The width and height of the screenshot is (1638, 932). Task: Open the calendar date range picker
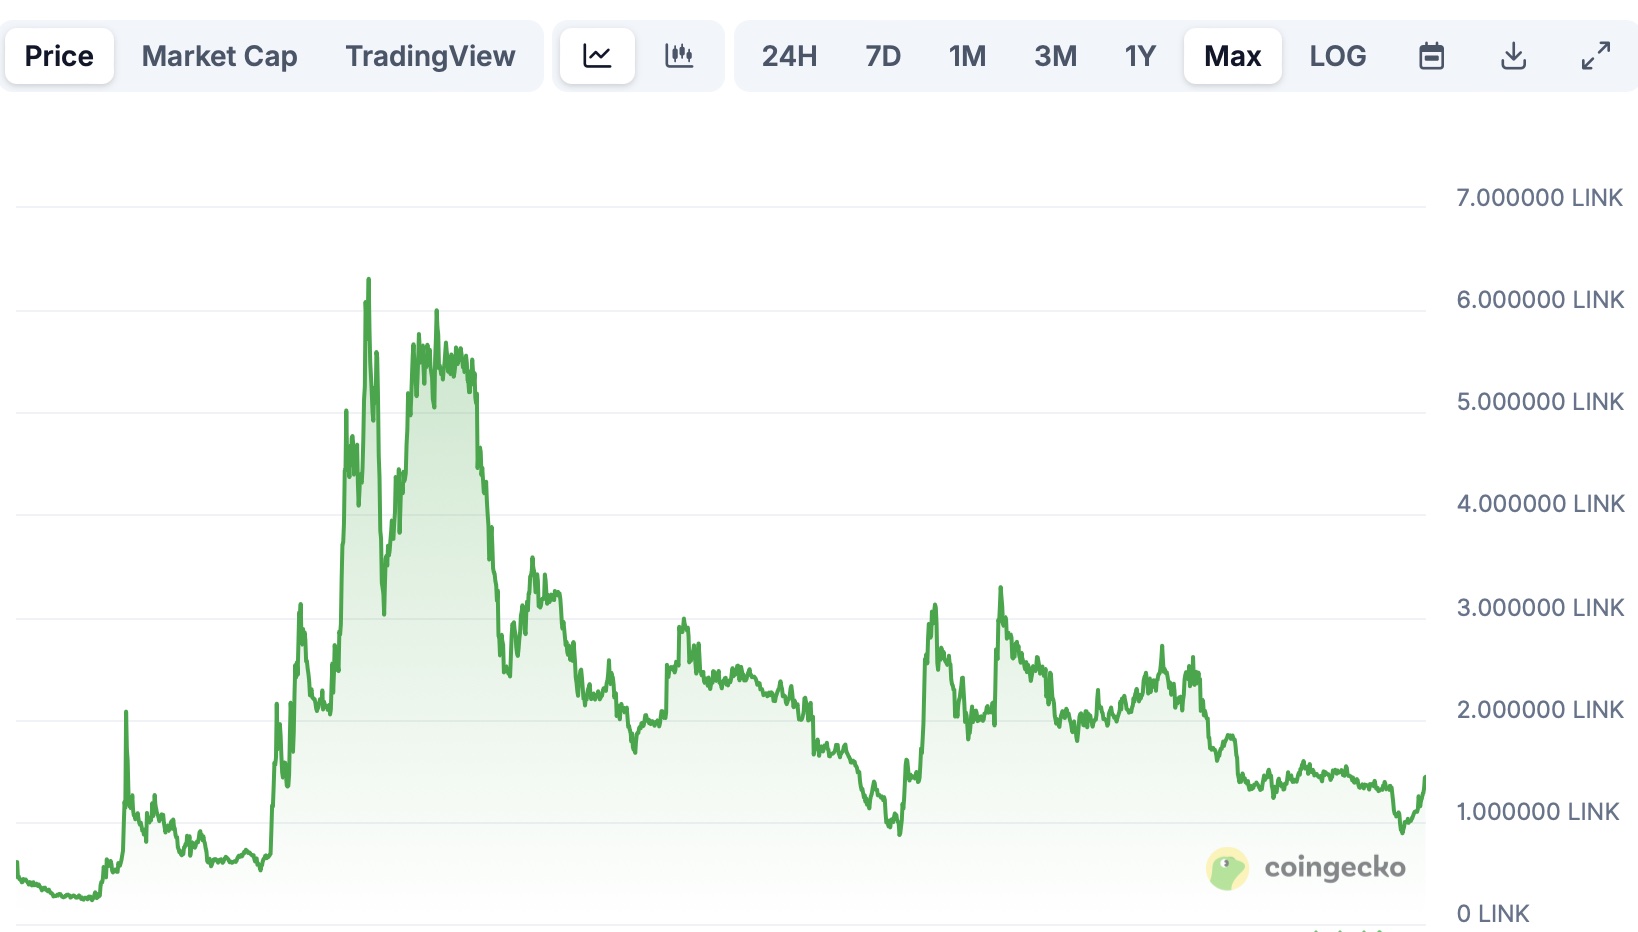pyautogui.click(x=1432, y=56)
